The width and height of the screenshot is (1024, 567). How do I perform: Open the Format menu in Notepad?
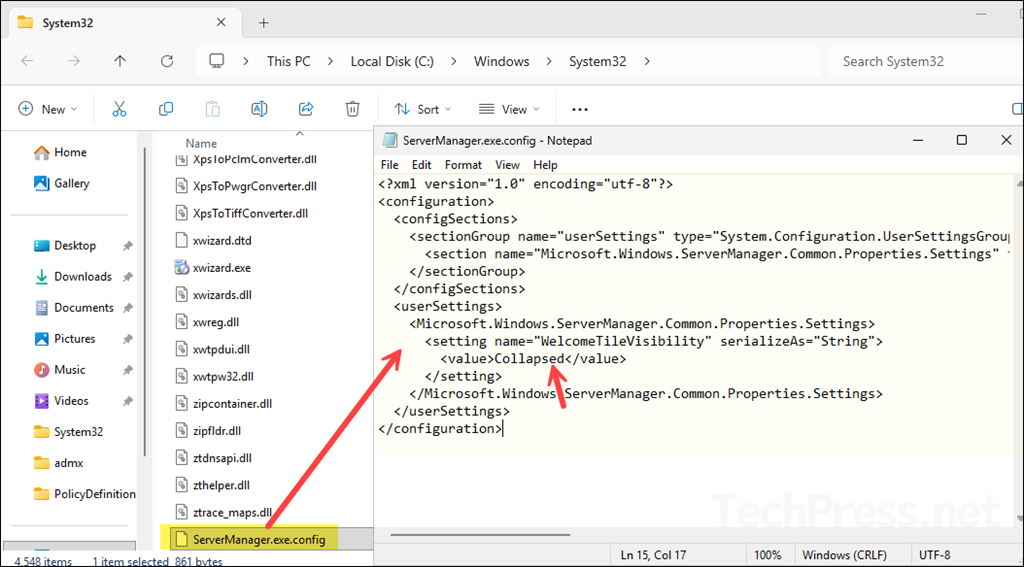coord(463,164)
